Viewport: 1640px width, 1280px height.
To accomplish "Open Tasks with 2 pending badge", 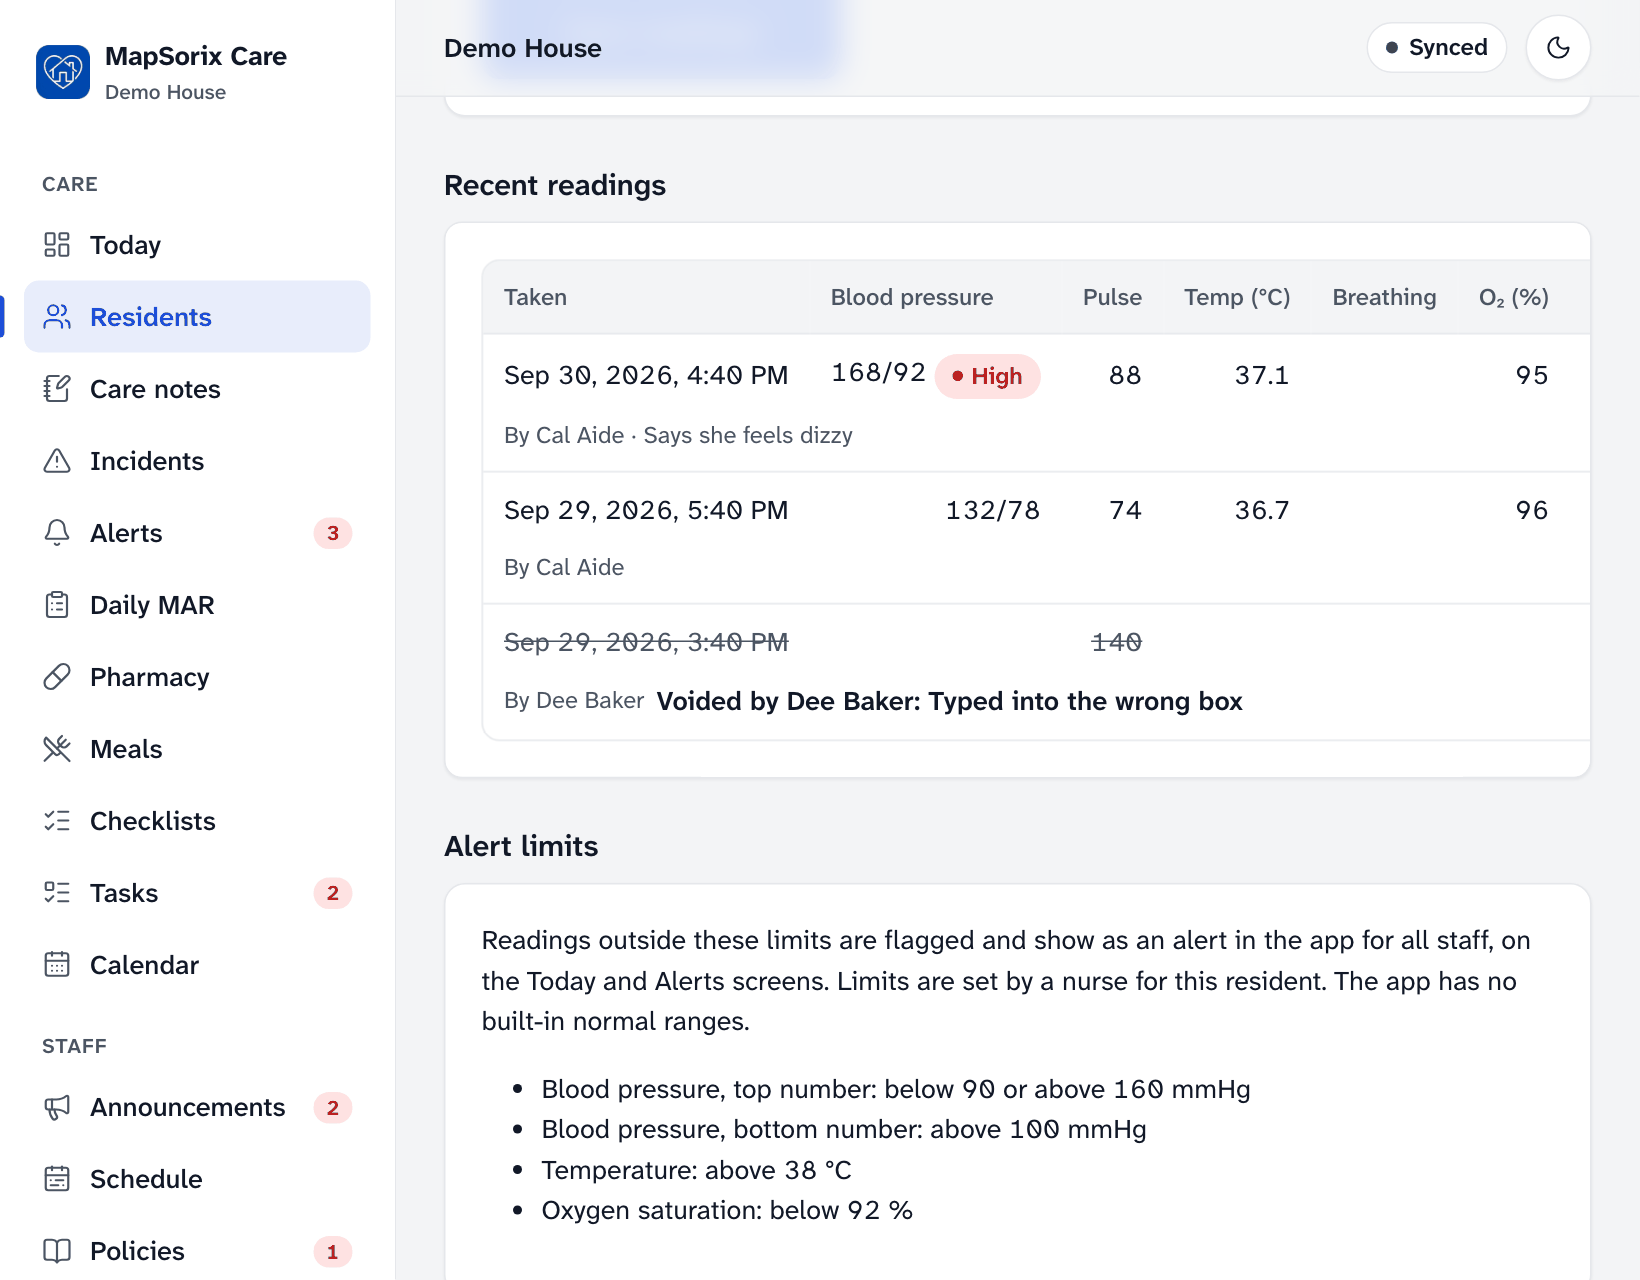I will (x=197, y=893).
